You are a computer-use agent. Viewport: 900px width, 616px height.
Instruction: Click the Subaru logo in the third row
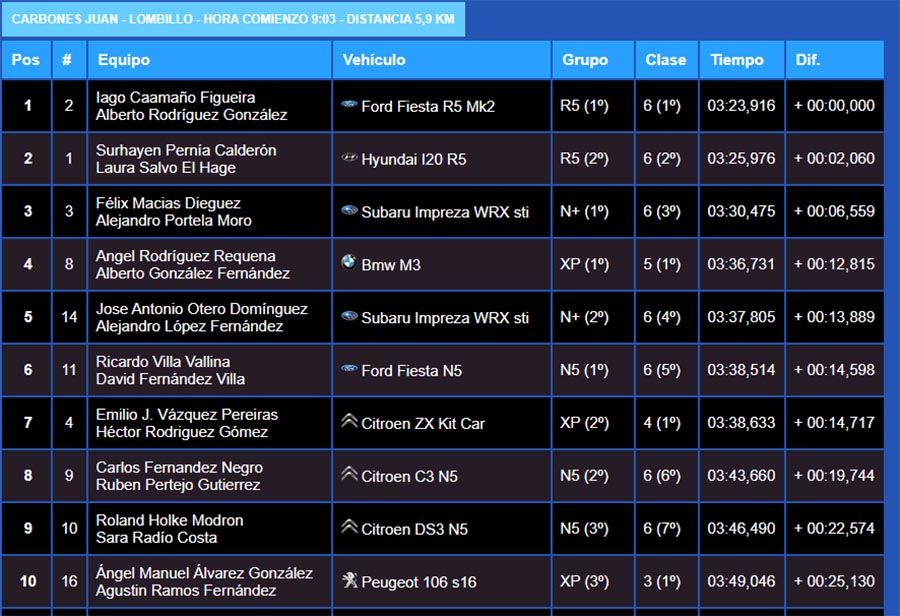pyautogui.click(x=349, y=211)
